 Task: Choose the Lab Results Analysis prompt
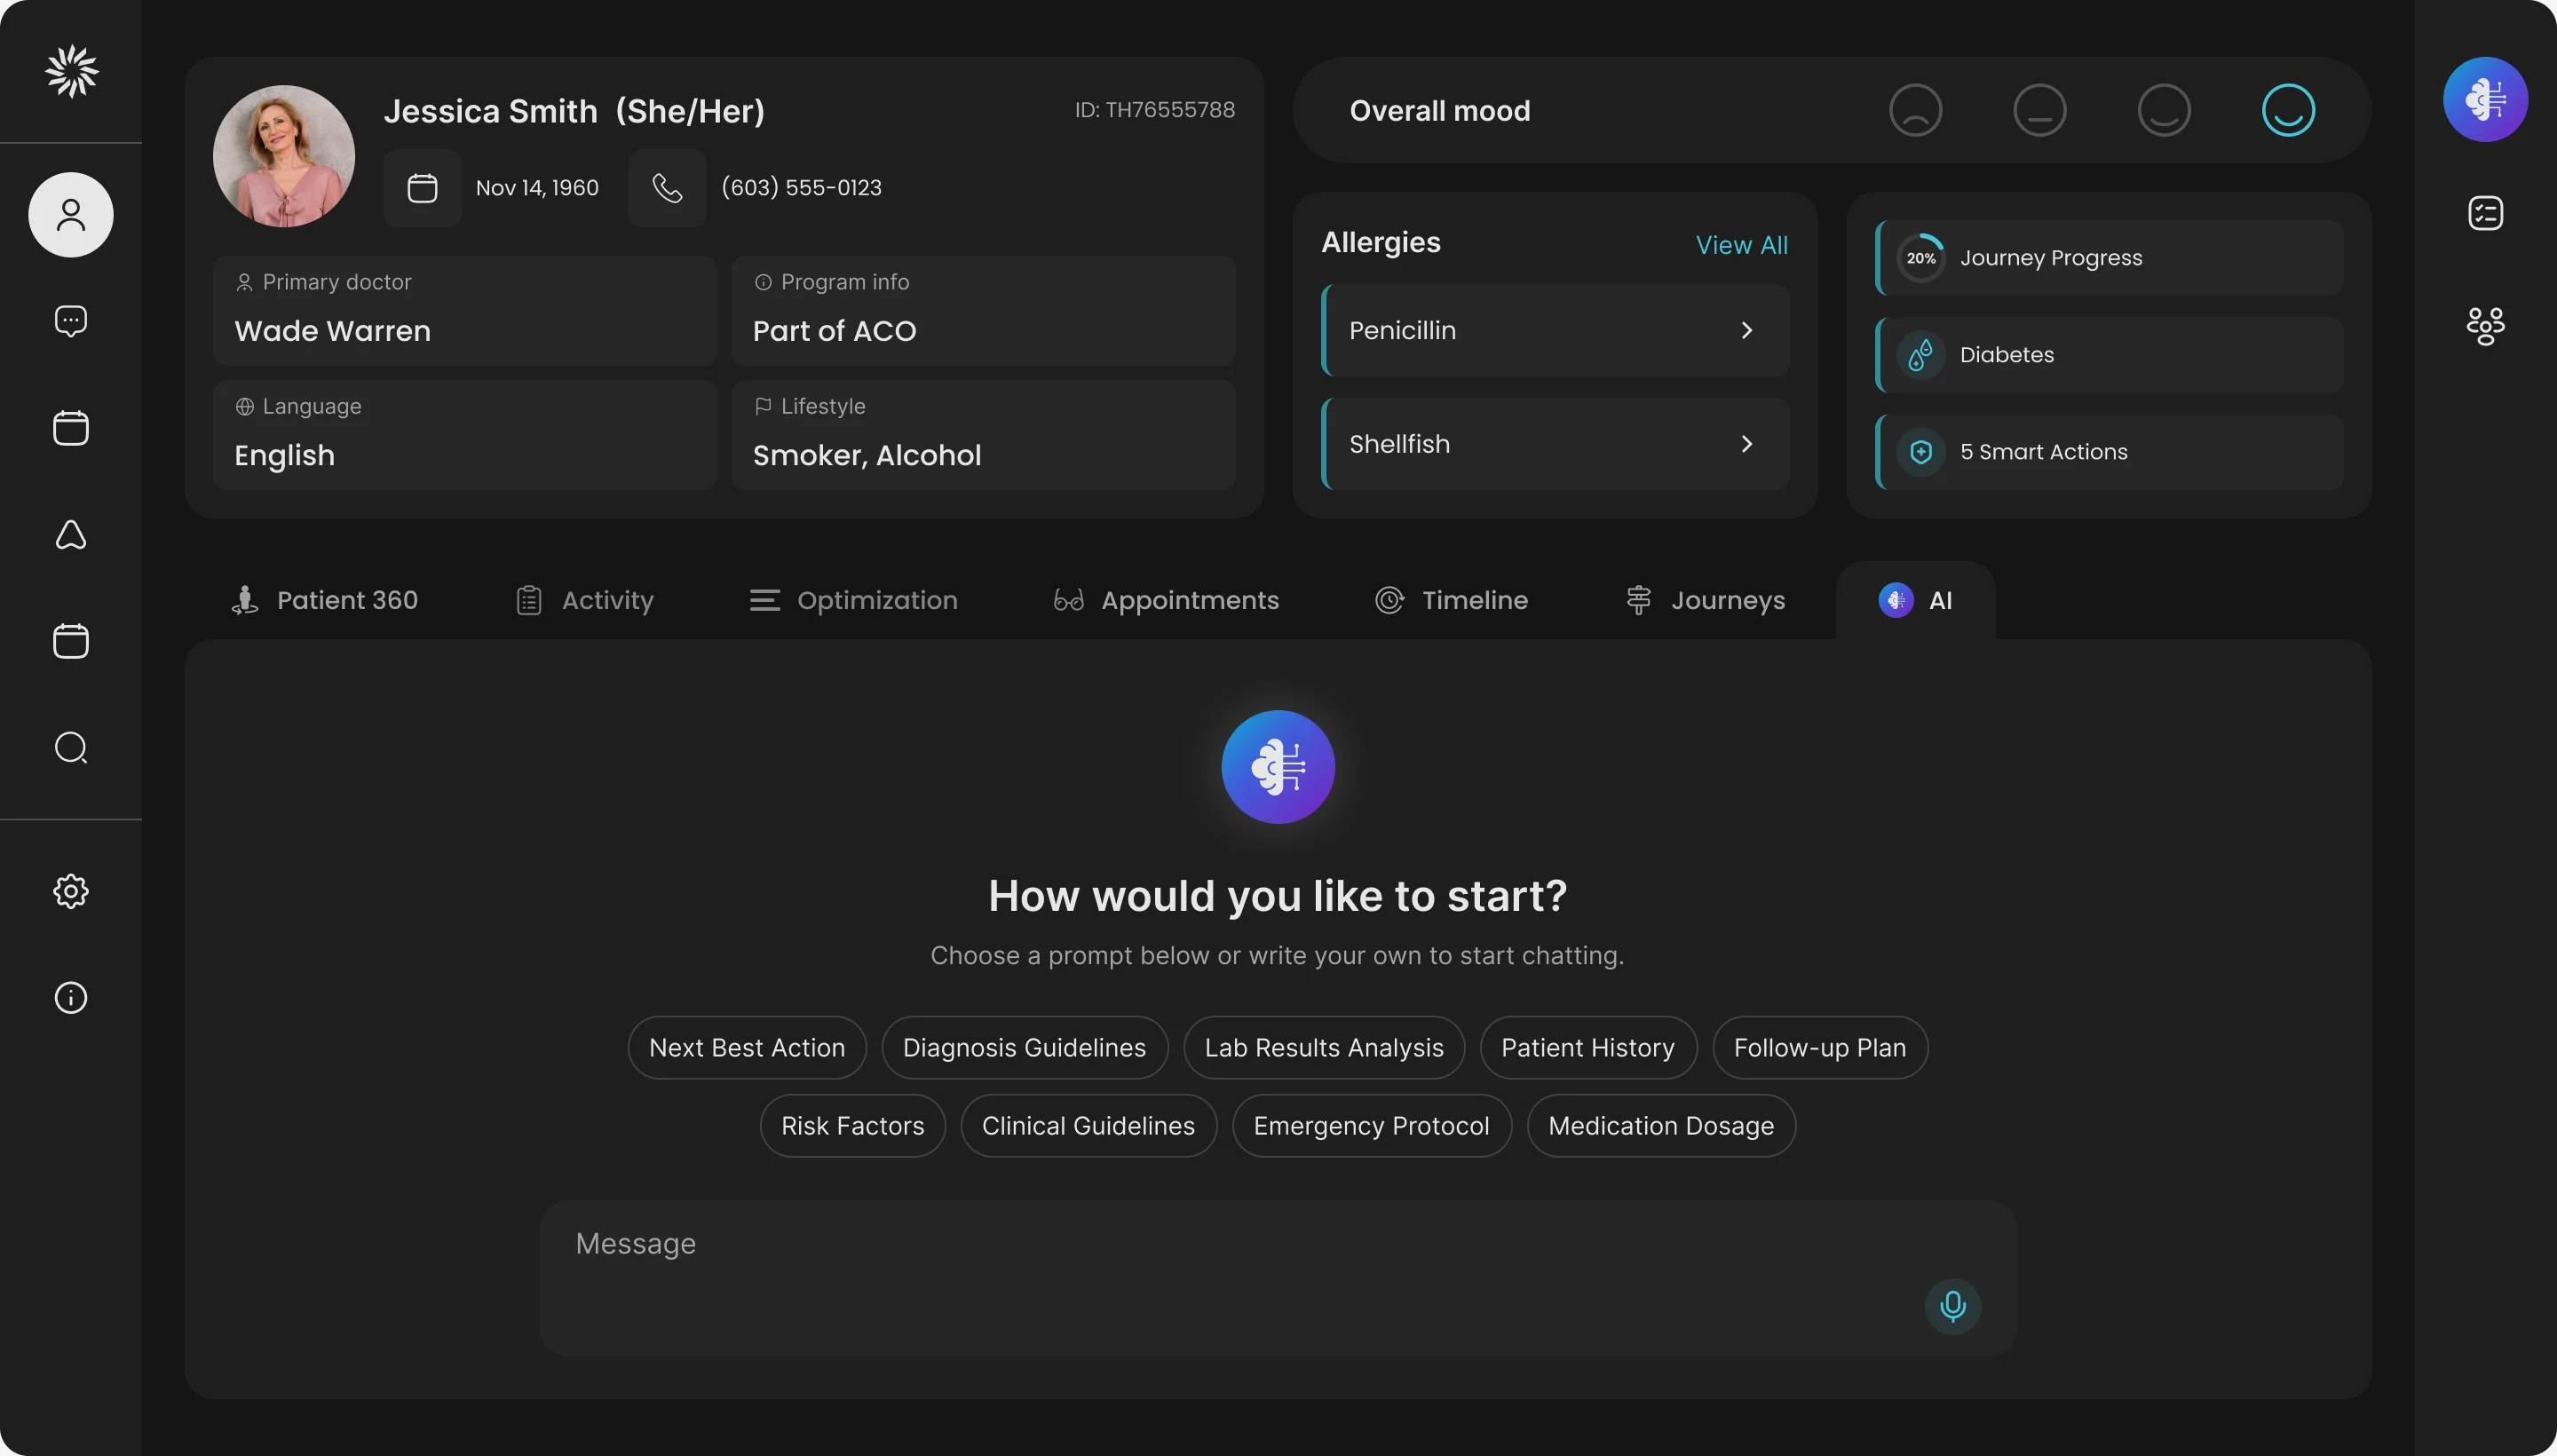pyautogui.click(x=1324, y=1048)
